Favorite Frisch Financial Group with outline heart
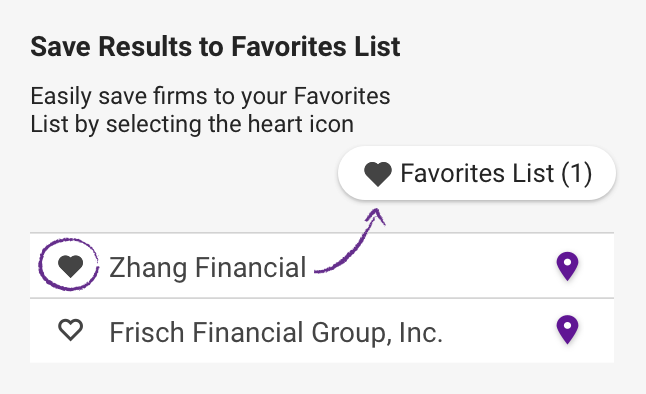Screen dimensions: 646x394 (x=70, y=330)
